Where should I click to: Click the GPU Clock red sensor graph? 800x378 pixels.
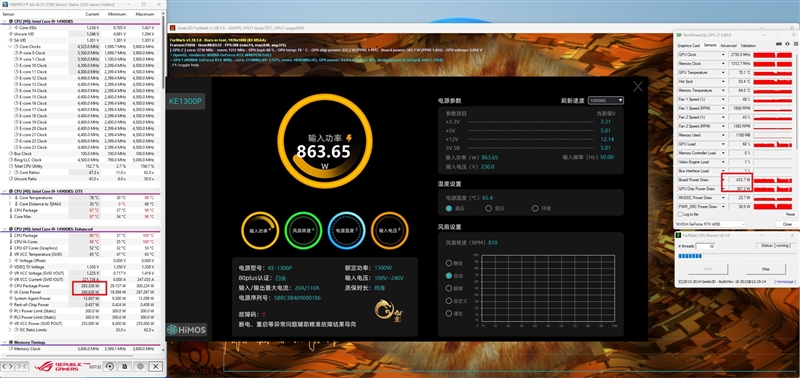772,54
